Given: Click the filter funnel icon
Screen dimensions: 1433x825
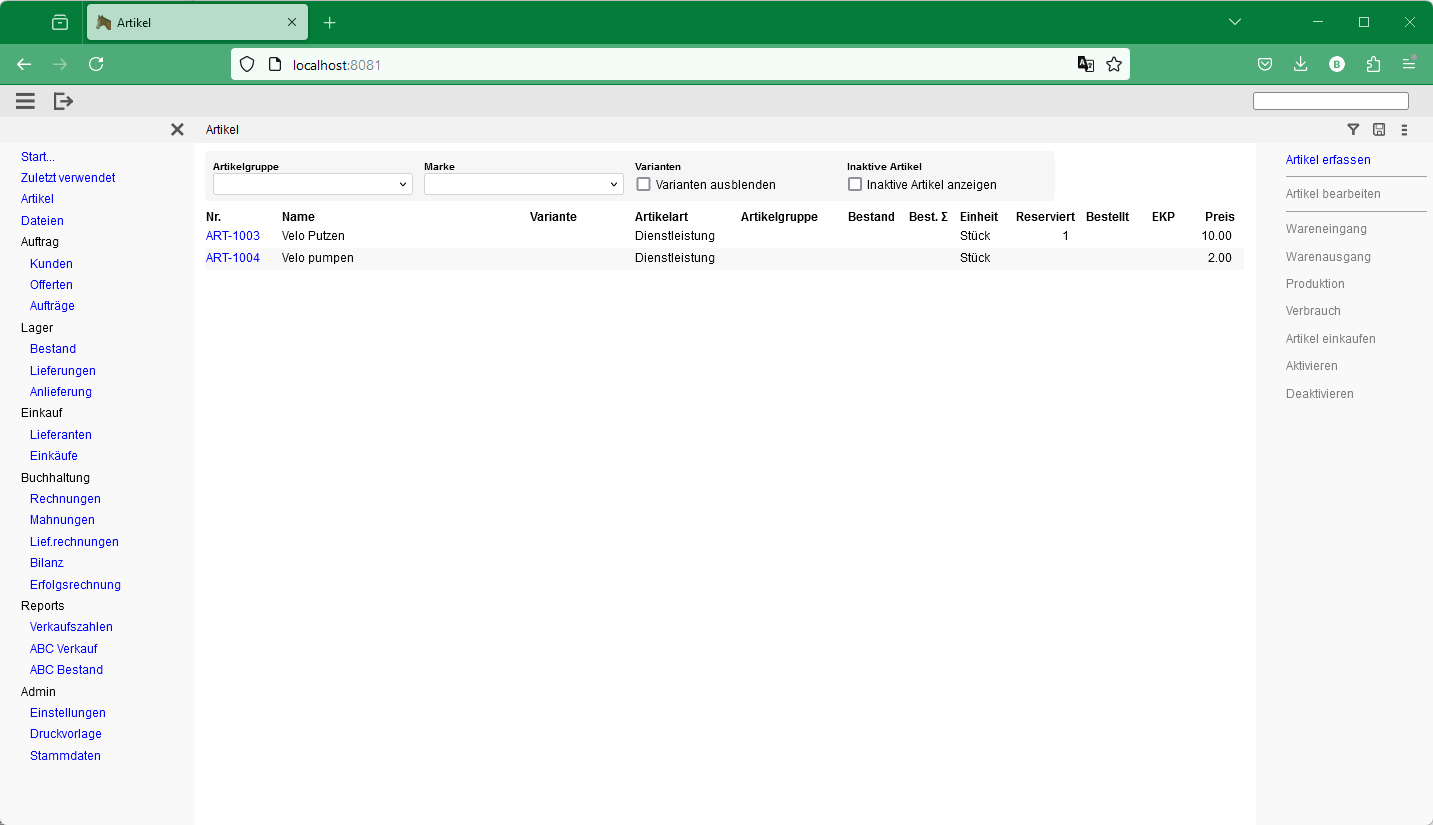Looking at the screenshot, I should tap(1353, 129).
